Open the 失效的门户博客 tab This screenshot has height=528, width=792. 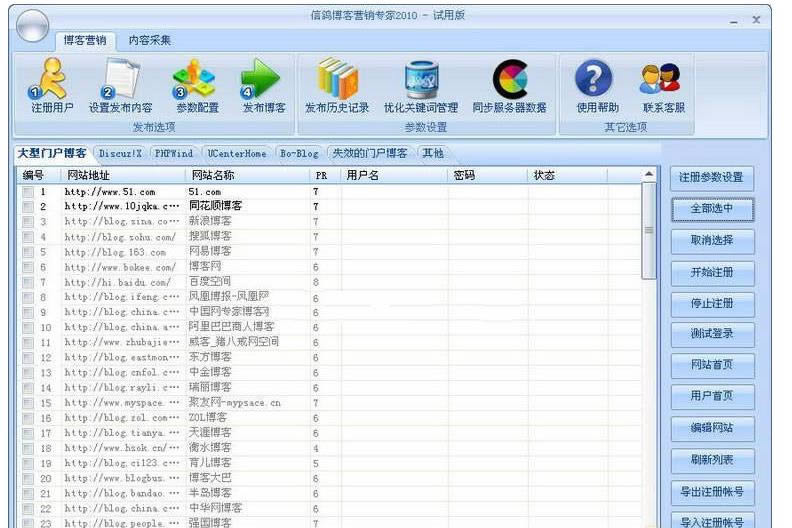pyautogui.click(x=369, y=154)
